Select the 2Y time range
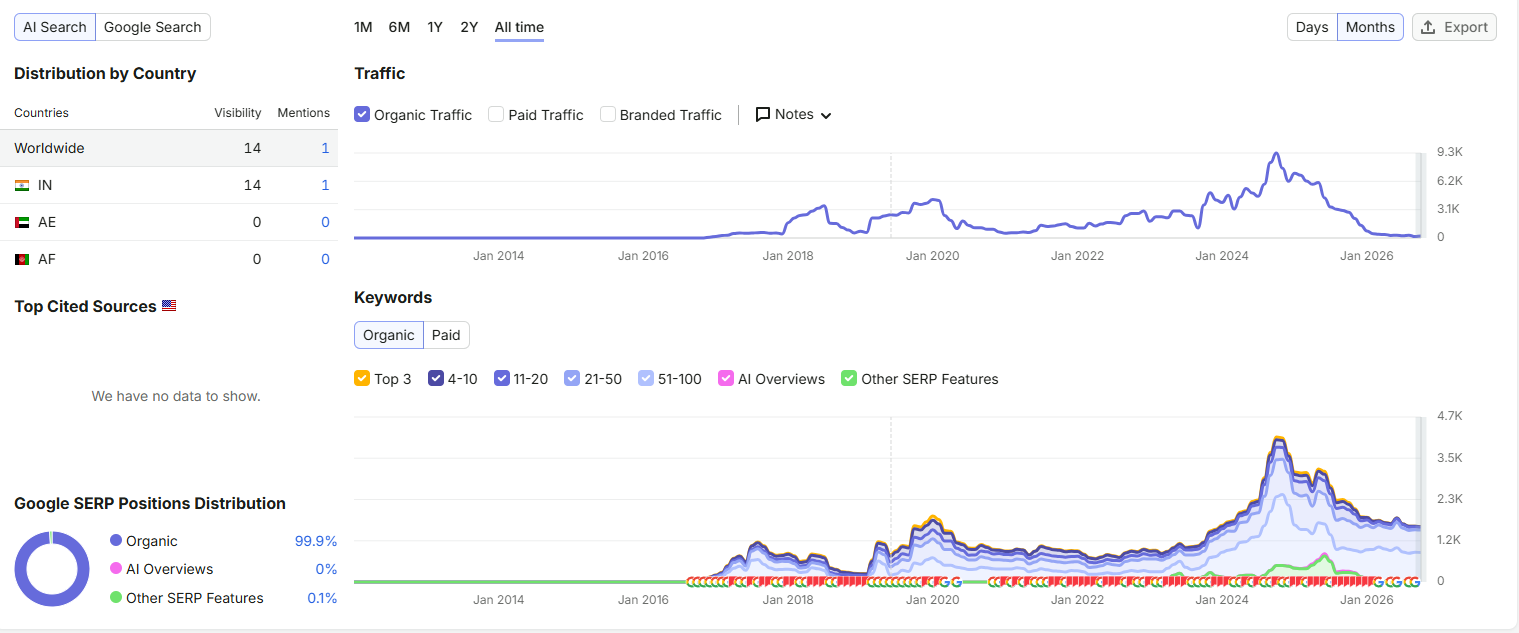Viewport: 1519px width, 633px height. [469, 27]
